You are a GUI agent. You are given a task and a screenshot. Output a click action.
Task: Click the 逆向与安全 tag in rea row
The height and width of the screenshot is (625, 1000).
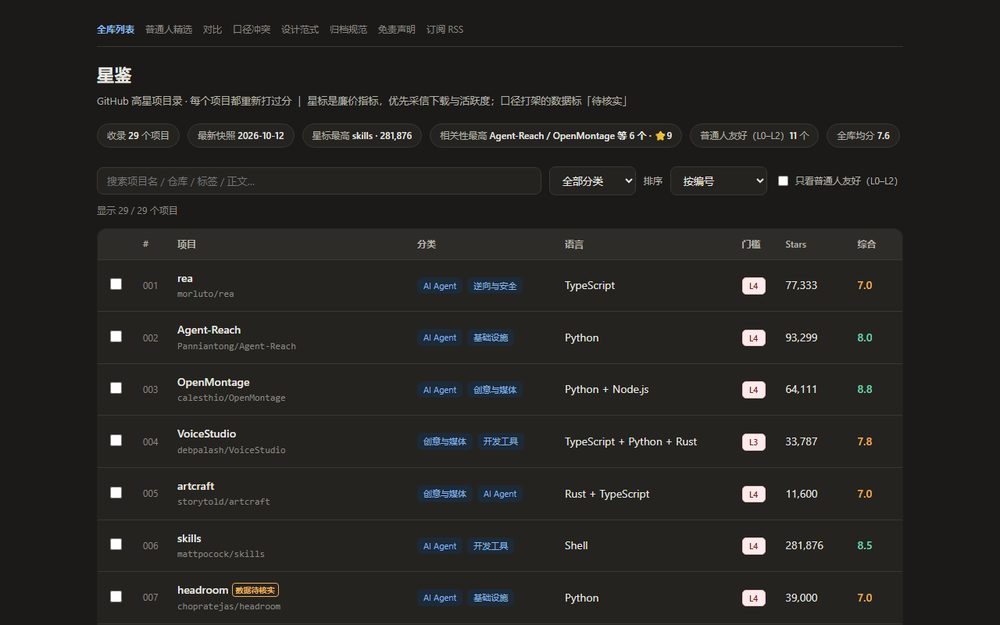click(495, 286)
